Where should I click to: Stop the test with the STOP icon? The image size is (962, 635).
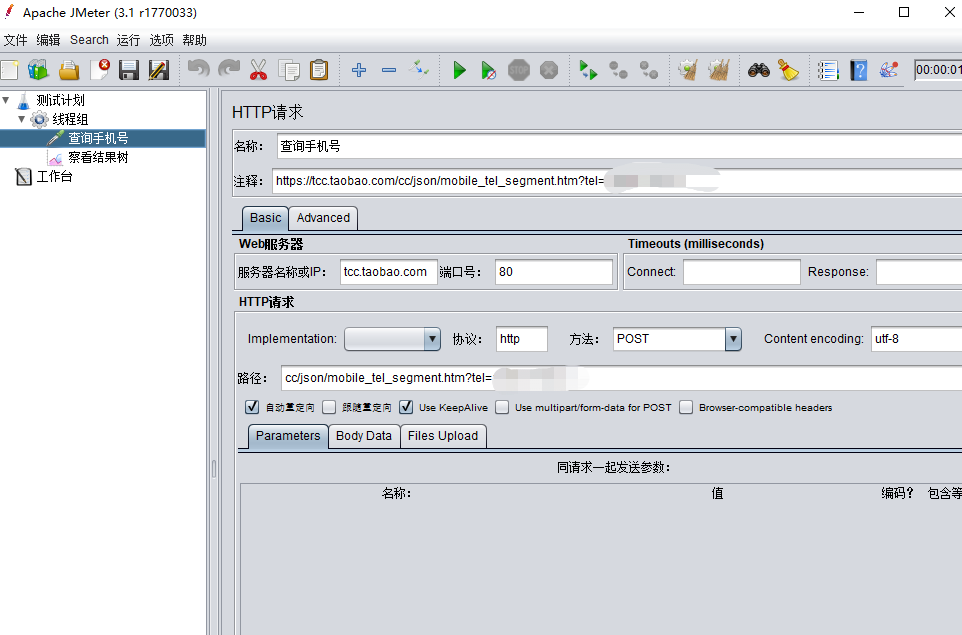pyautogui.click(x=519, y=70)
